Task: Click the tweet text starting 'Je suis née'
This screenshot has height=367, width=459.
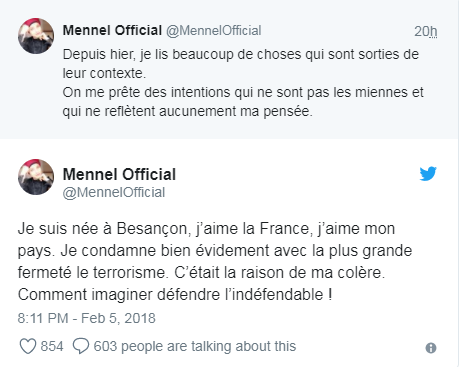Action: coord(215,262)
